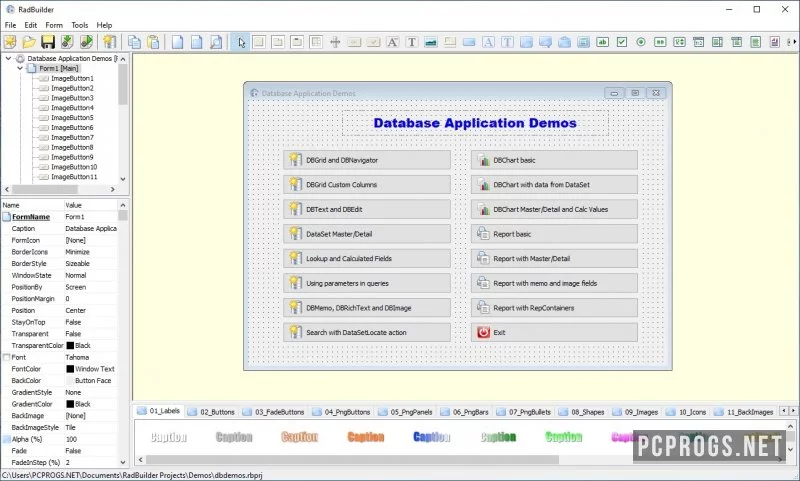
Task: Save project using the floppy disk icon
Action: click(x=48, y=42)
